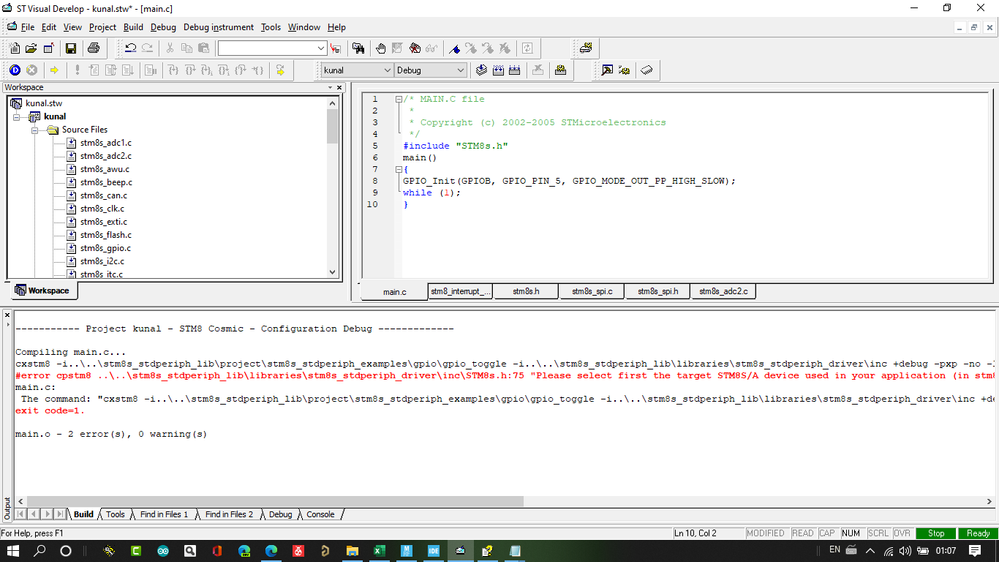Click the find text input field

(266, 48)
